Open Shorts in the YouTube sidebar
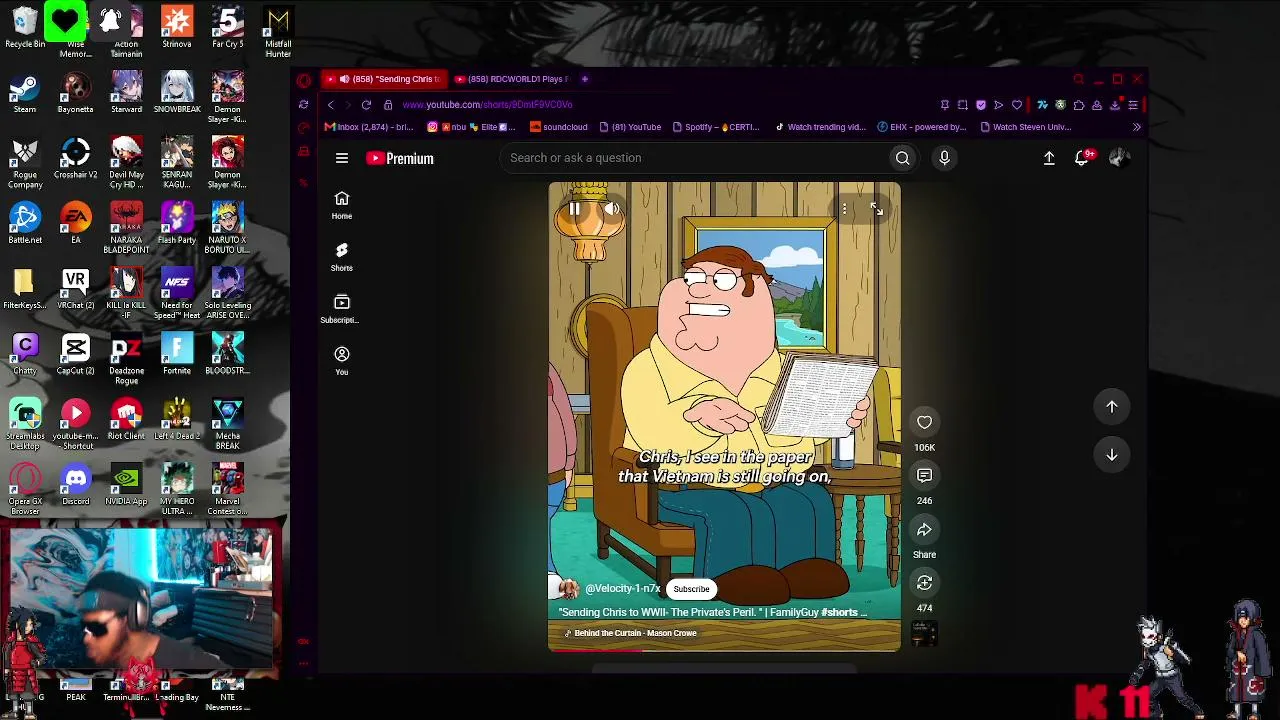Image resolution: width=1280 pixels, height=720 pixels. pyautogui.click(x=342, y=256)
